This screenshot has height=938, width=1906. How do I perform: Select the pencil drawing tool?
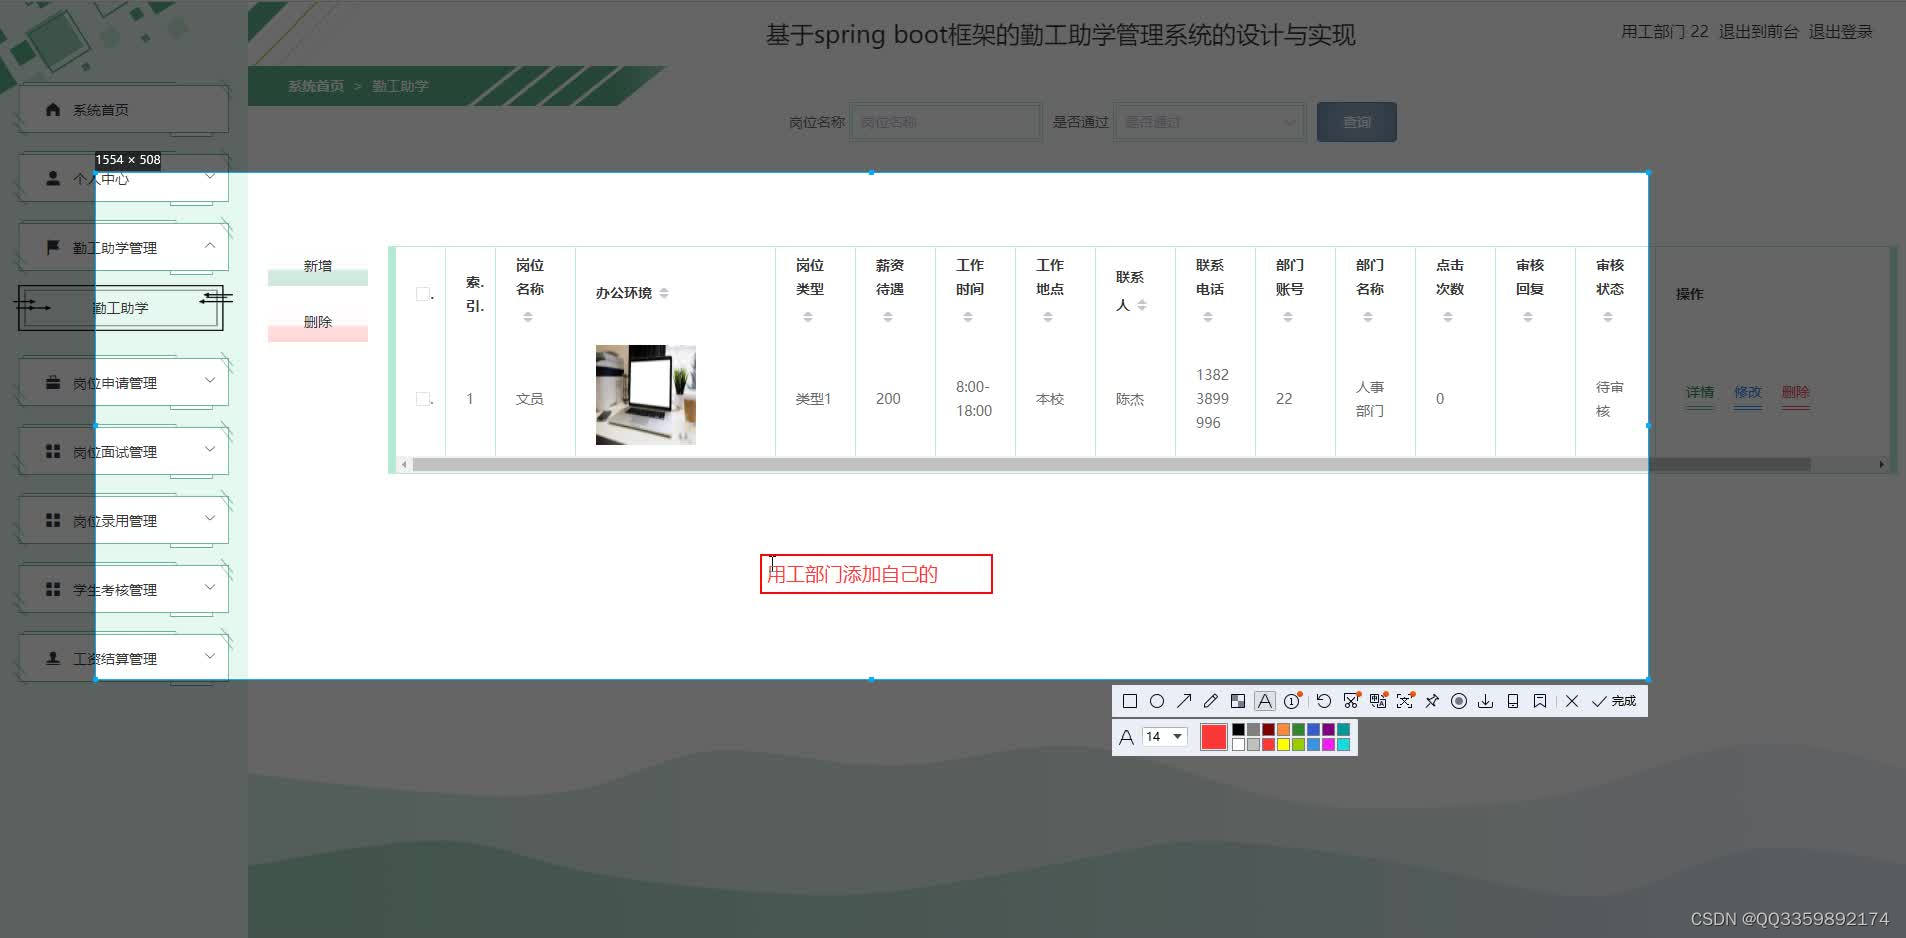click(x=1211, y=701)
